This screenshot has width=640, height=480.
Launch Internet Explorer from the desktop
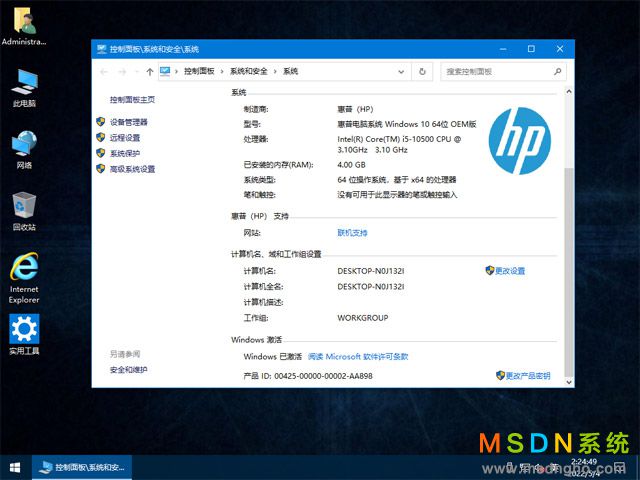(x=24, y=278)
